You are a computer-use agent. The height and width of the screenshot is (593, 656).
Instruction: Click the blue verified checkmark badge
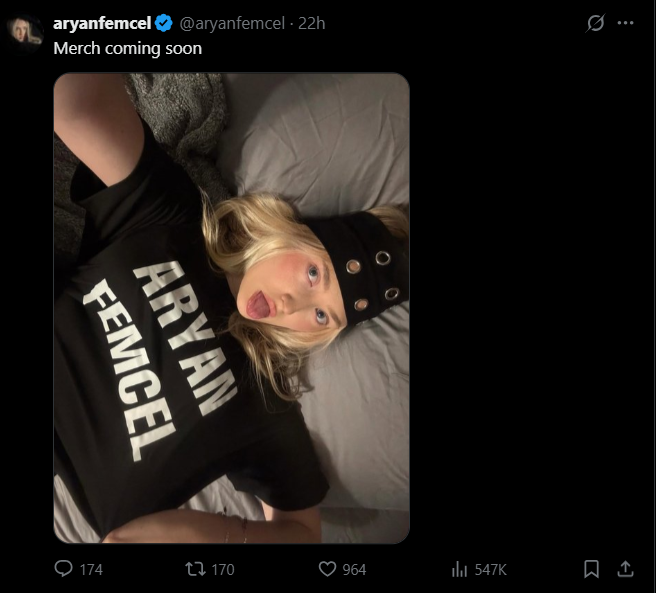tap(164, 23)
